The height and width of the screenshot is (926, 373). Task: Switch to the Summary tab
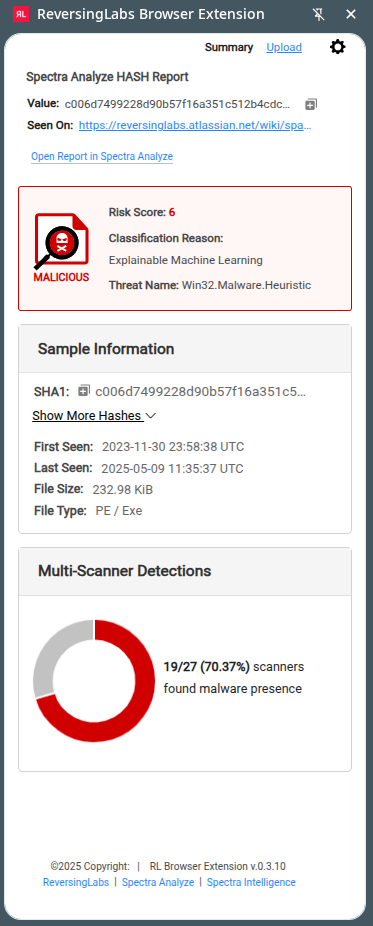tap(229, 47)
